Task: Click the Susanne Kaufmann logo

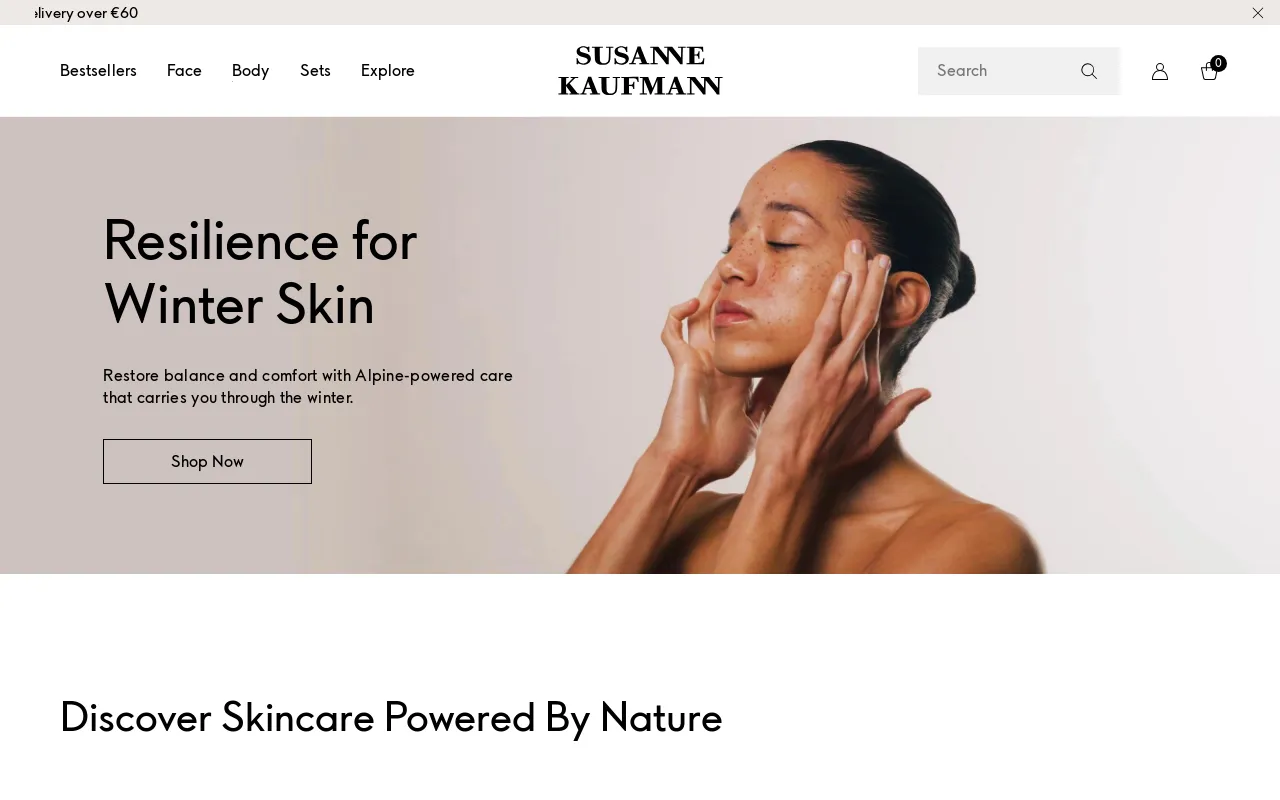Action: point(640,70)
